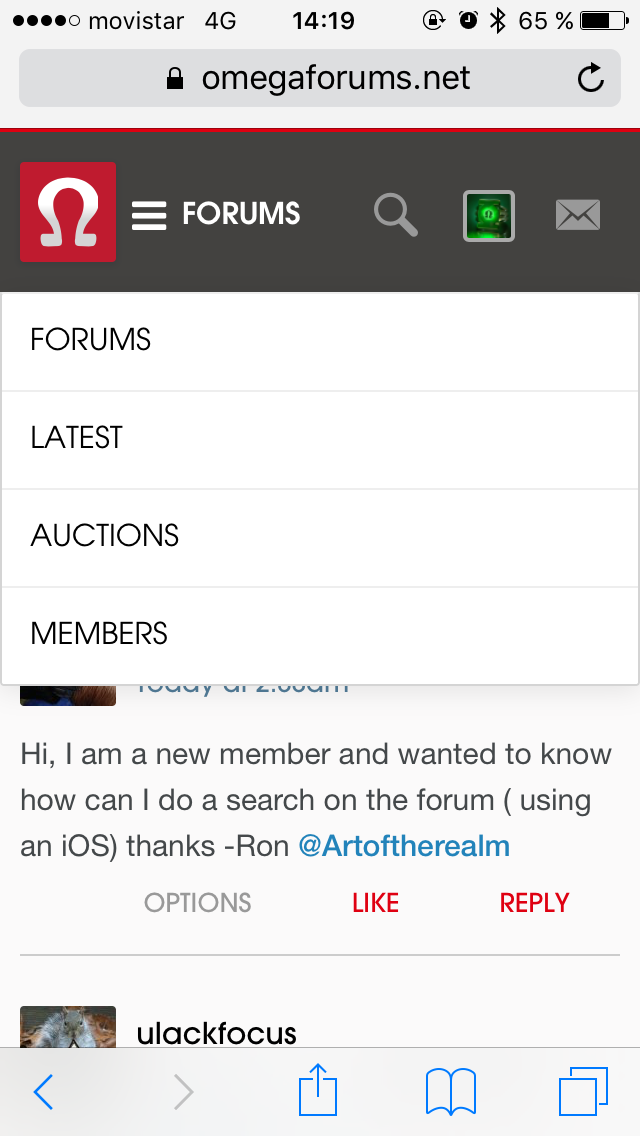Image resolution: width=640 pixels, height=1136 pixels.
Task: Reply to the new member's post
Action: click(x=534, y=903)
